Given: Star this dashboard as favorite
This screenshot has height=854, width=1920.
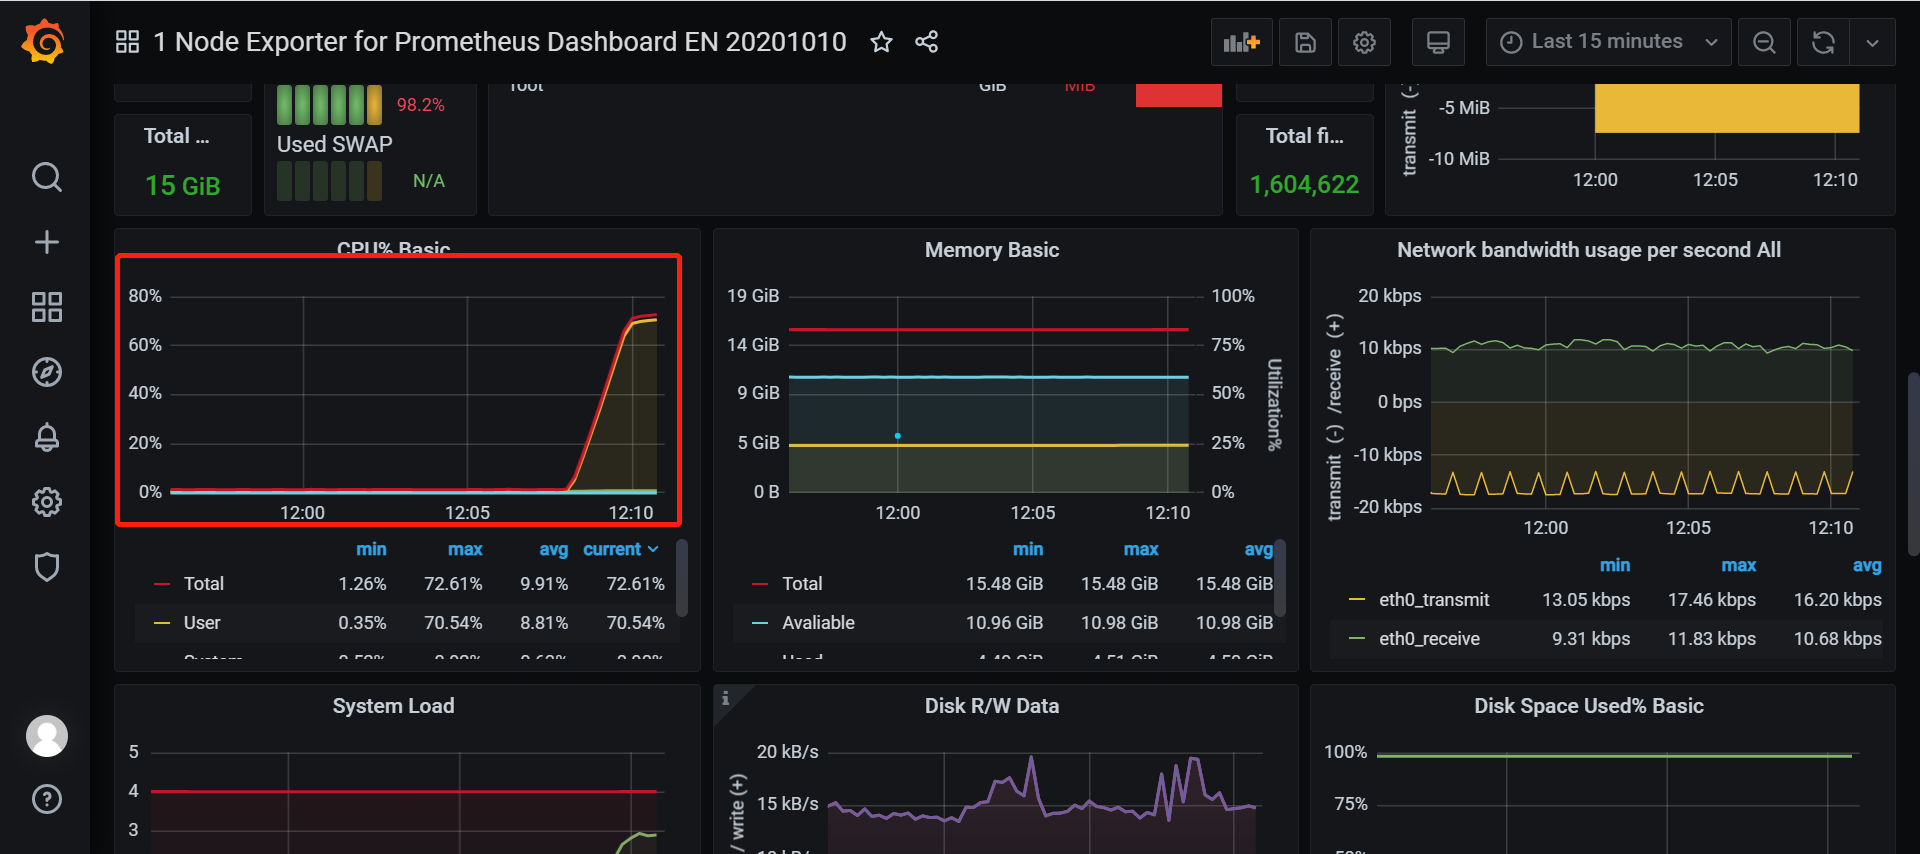Looking at the screenshot, I should (881, 42).
